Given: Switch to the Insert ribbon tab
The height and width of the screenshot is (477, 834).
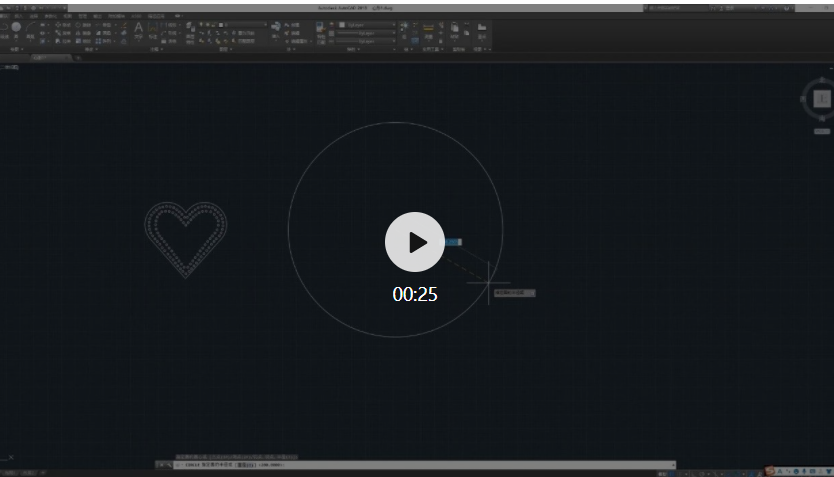Looking at the screenshot, I should (19, 16).
